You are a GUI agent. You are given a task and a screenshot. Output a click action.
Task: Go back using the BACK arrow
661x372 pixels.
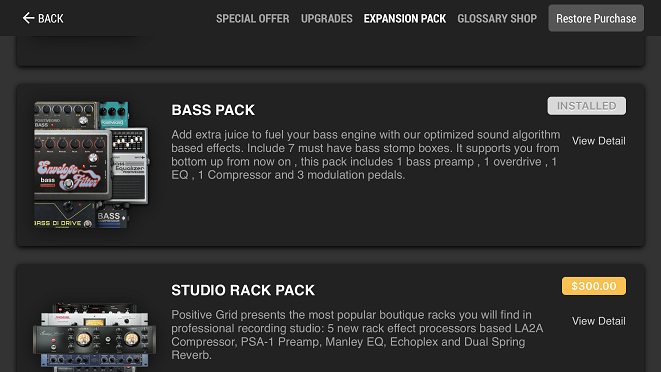click(x=43, y=18)
